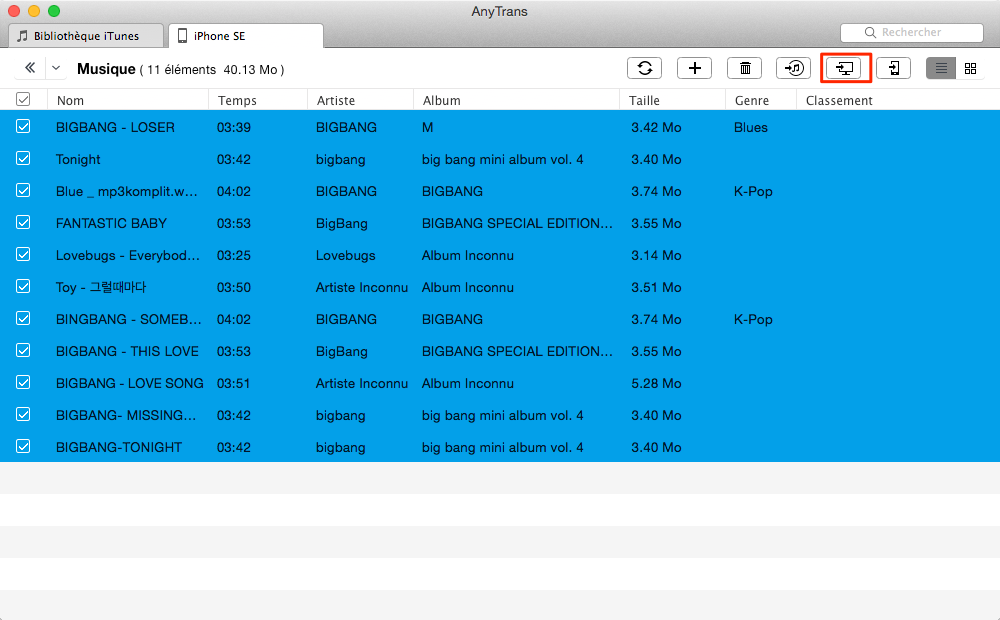Click the BIGBANG - LOVE SONG title
The width and height of the screenshot is (1000, 620).
[129, 383]
